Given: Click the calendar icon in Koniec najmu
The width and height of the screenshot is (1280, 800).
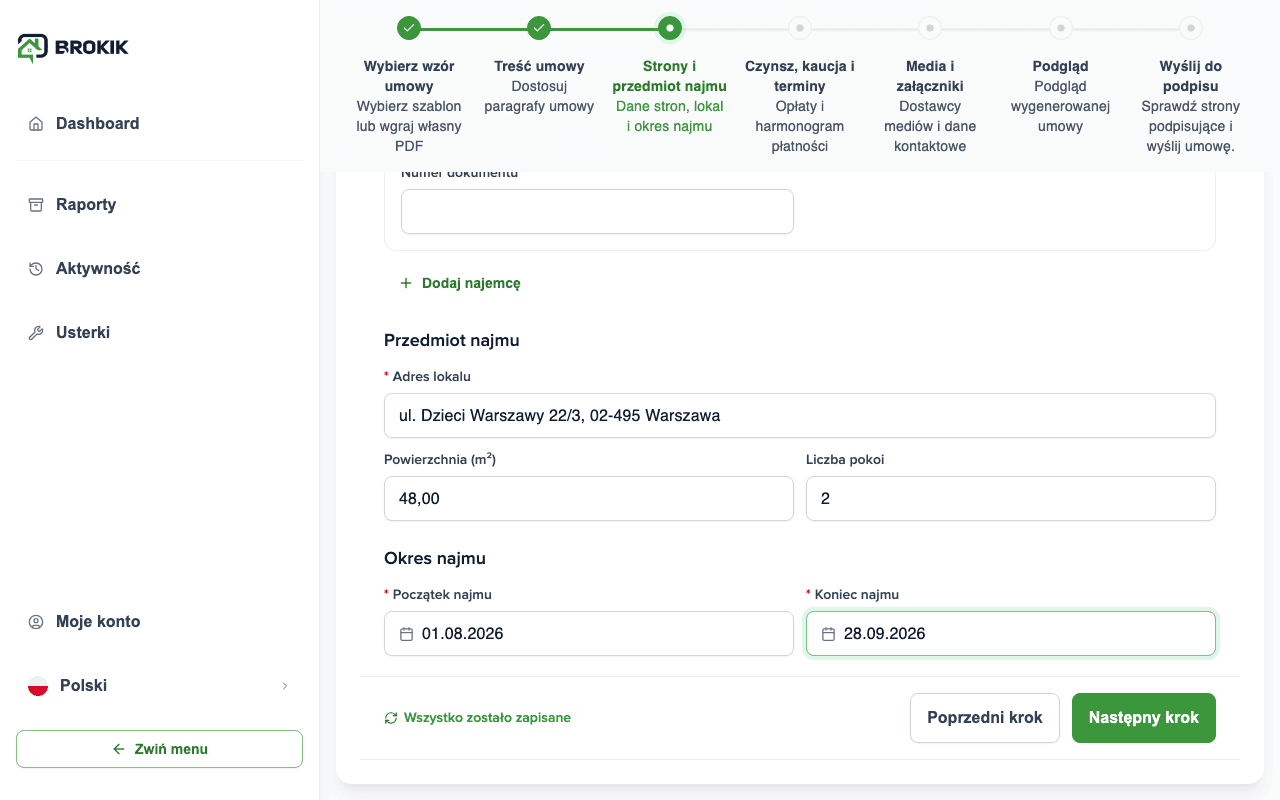Looking at the screenshot, I should pyautogui.click(x=829, y=634).
